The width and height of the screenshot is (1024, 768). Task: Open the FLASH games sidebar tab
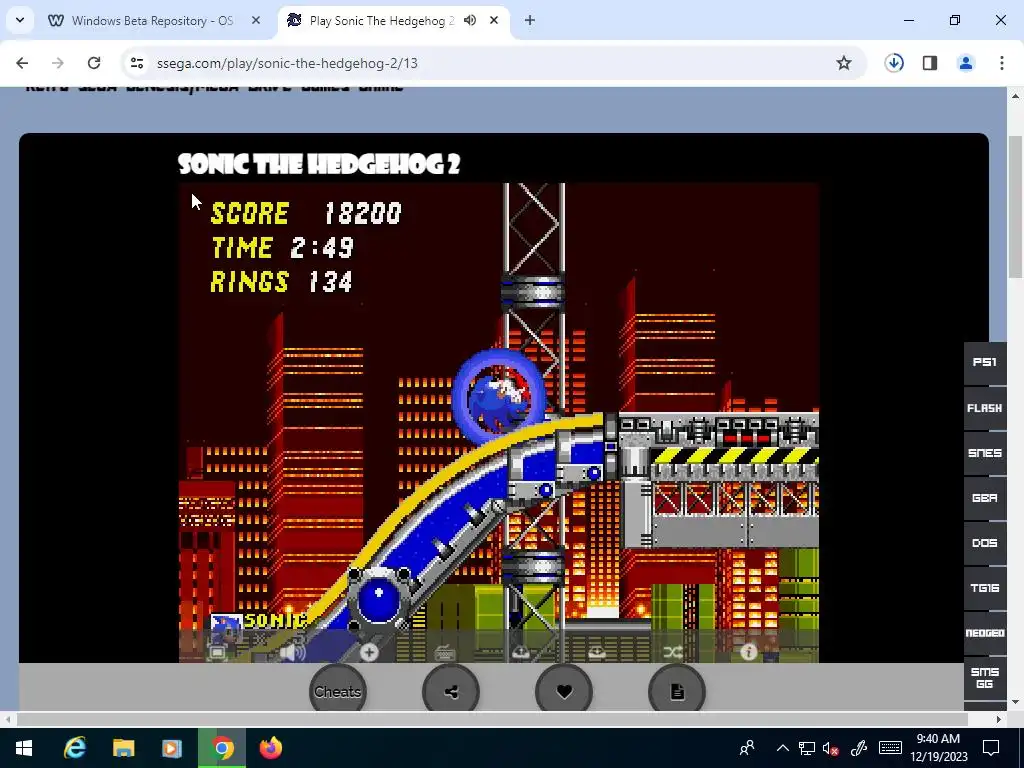click(985, 408)
